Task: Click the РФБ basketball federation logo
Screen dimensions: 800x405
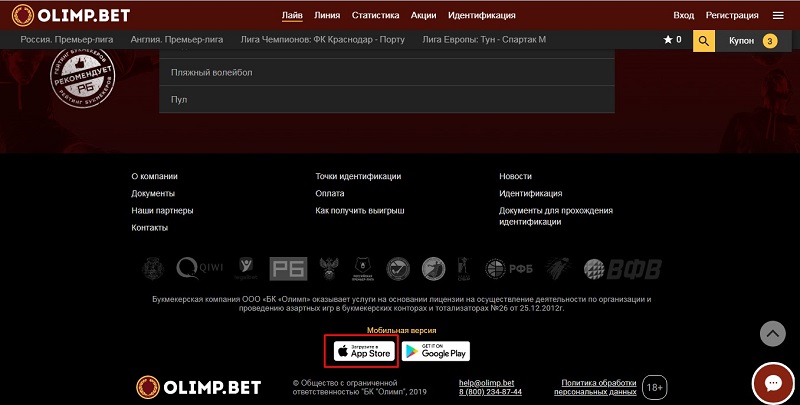Action: (508, 268)
